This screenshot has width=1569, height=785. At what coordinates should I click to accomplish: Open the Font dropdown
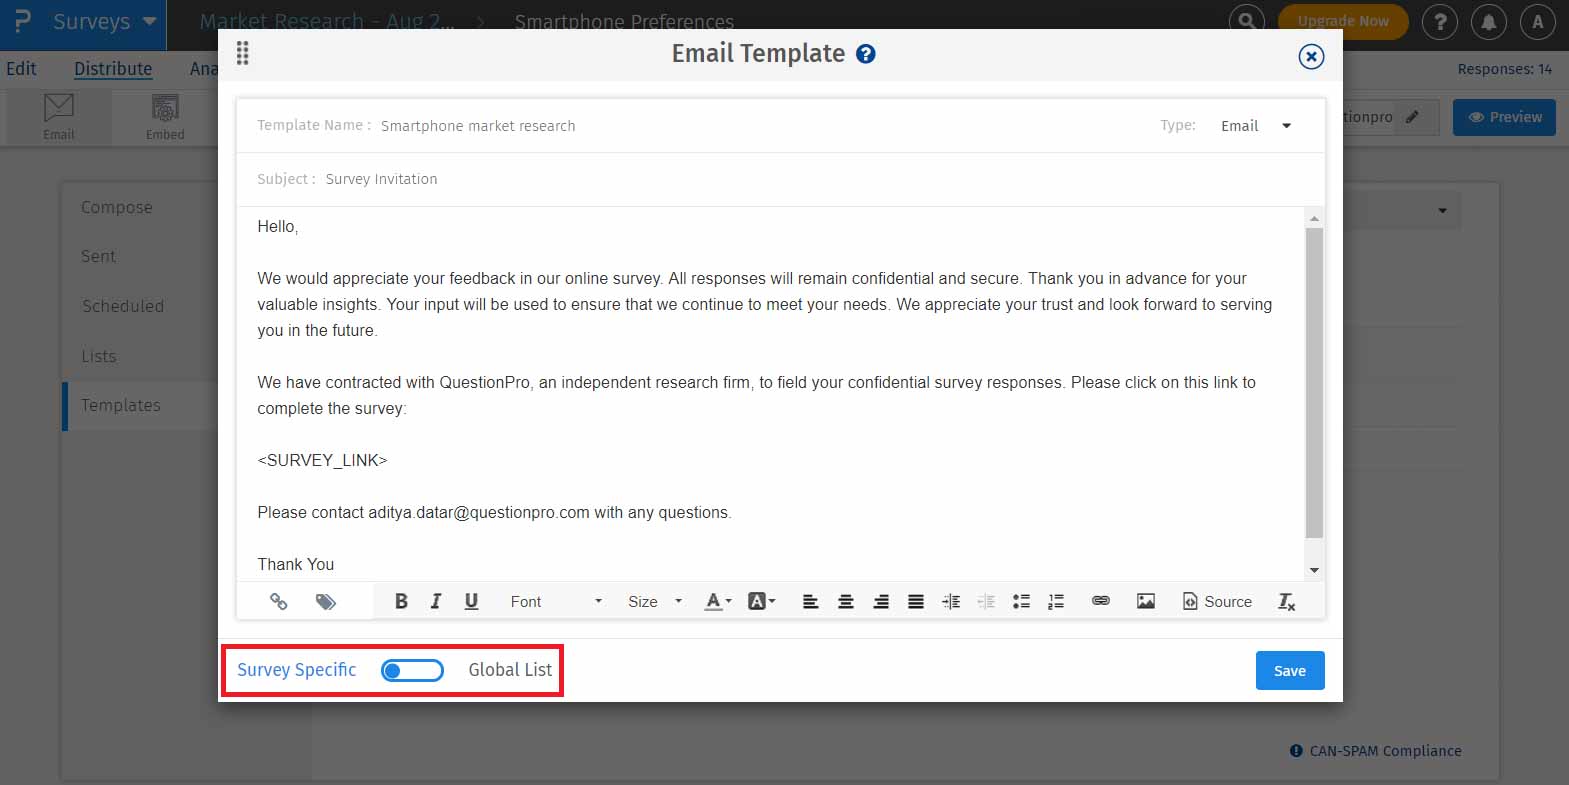tap(555, 601)
